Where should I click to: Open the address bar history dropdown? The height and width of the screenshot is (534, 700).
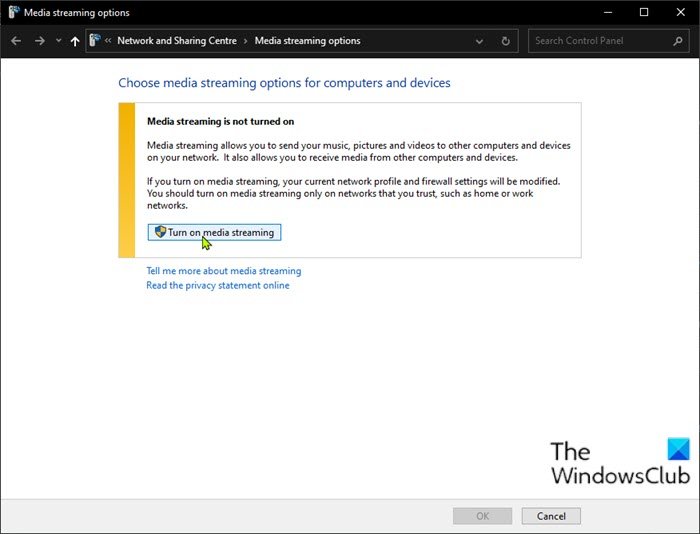[479, 41]
